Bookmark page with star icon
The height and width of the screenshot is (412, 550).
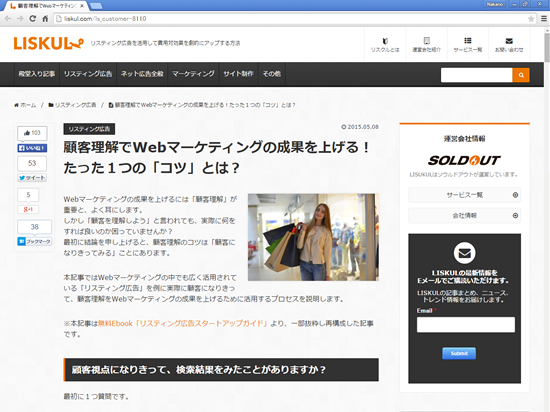click(531, 19)
